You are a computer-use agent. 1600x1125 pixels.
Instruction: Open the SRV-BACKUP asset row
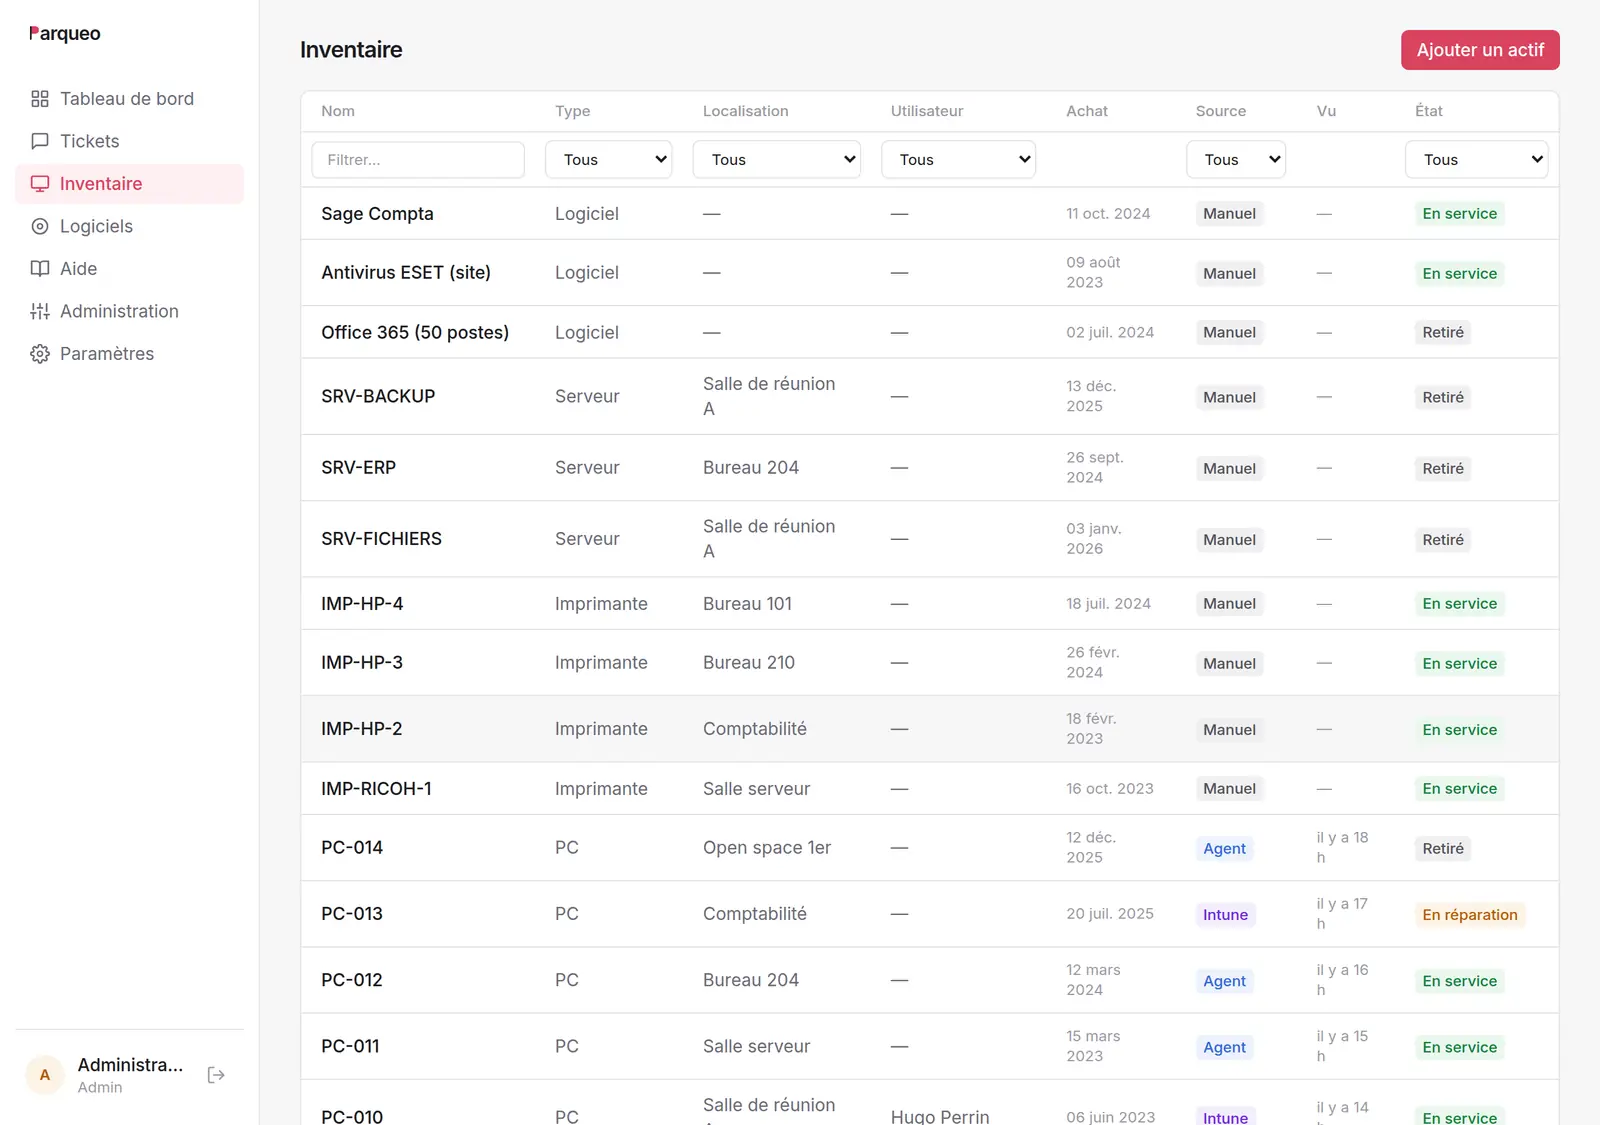[x=930, y=396]
